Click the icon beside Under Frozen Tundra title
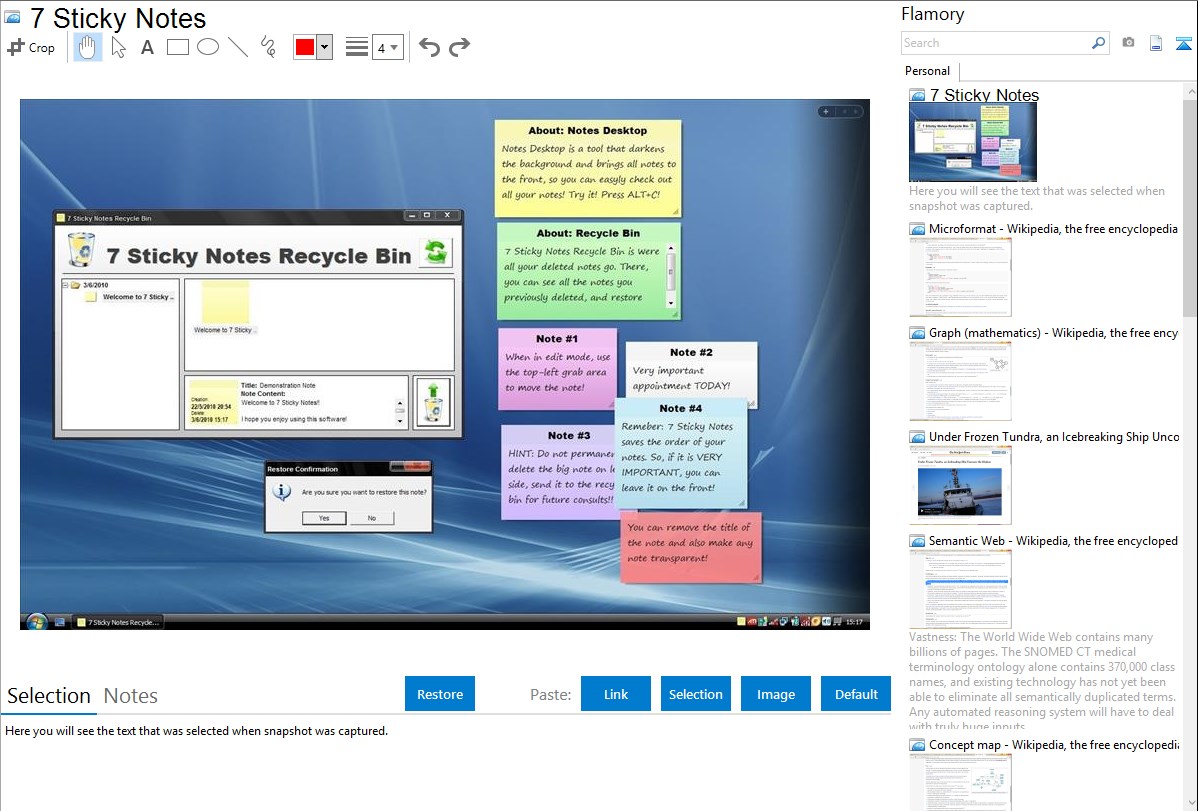This screenshot has height=811, width=1198. tap(917, 437)
